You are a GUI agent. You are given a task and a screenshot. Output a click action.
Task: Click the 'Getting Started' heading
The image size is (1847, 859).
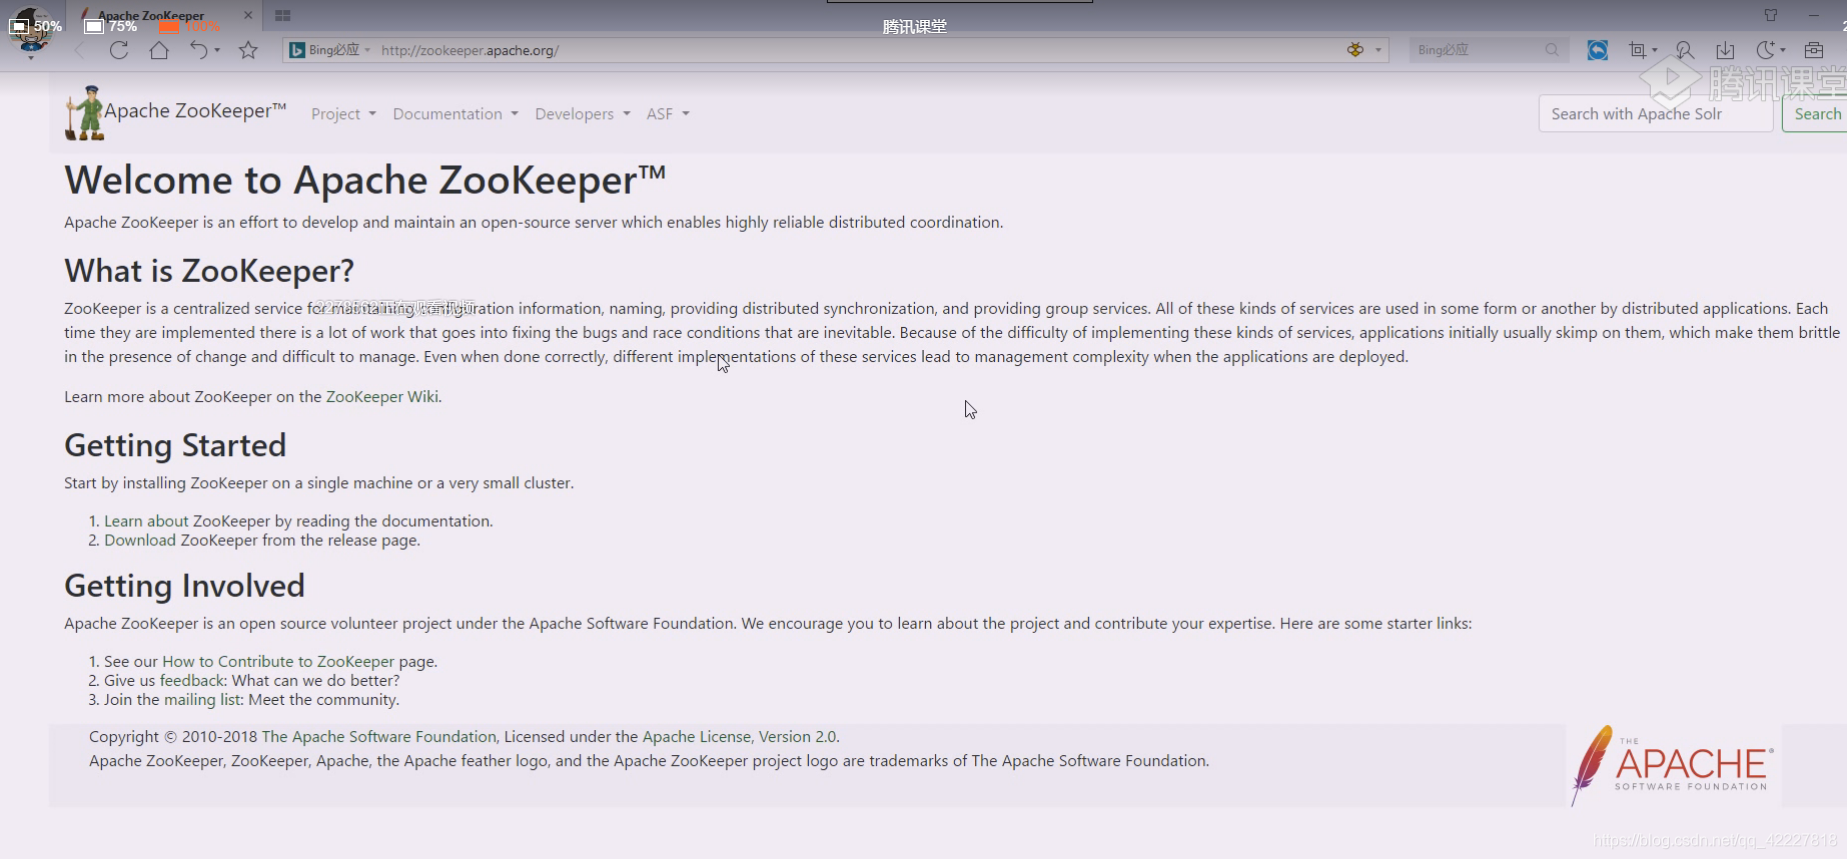pyautogui.click(x=175, y=445)
